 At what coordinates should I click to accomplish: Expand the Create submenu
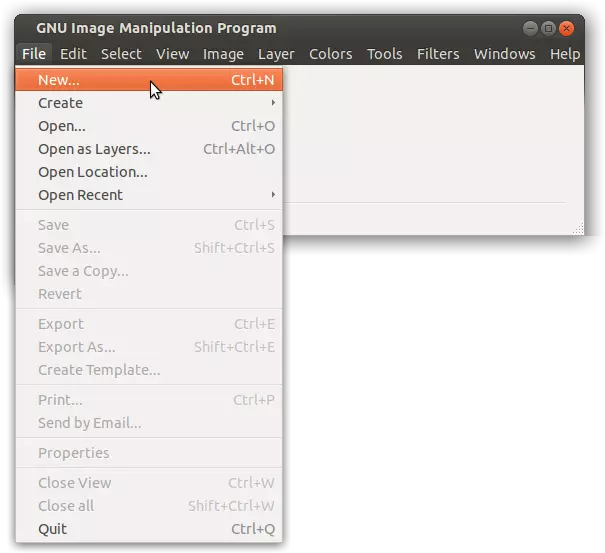[149, 103]
